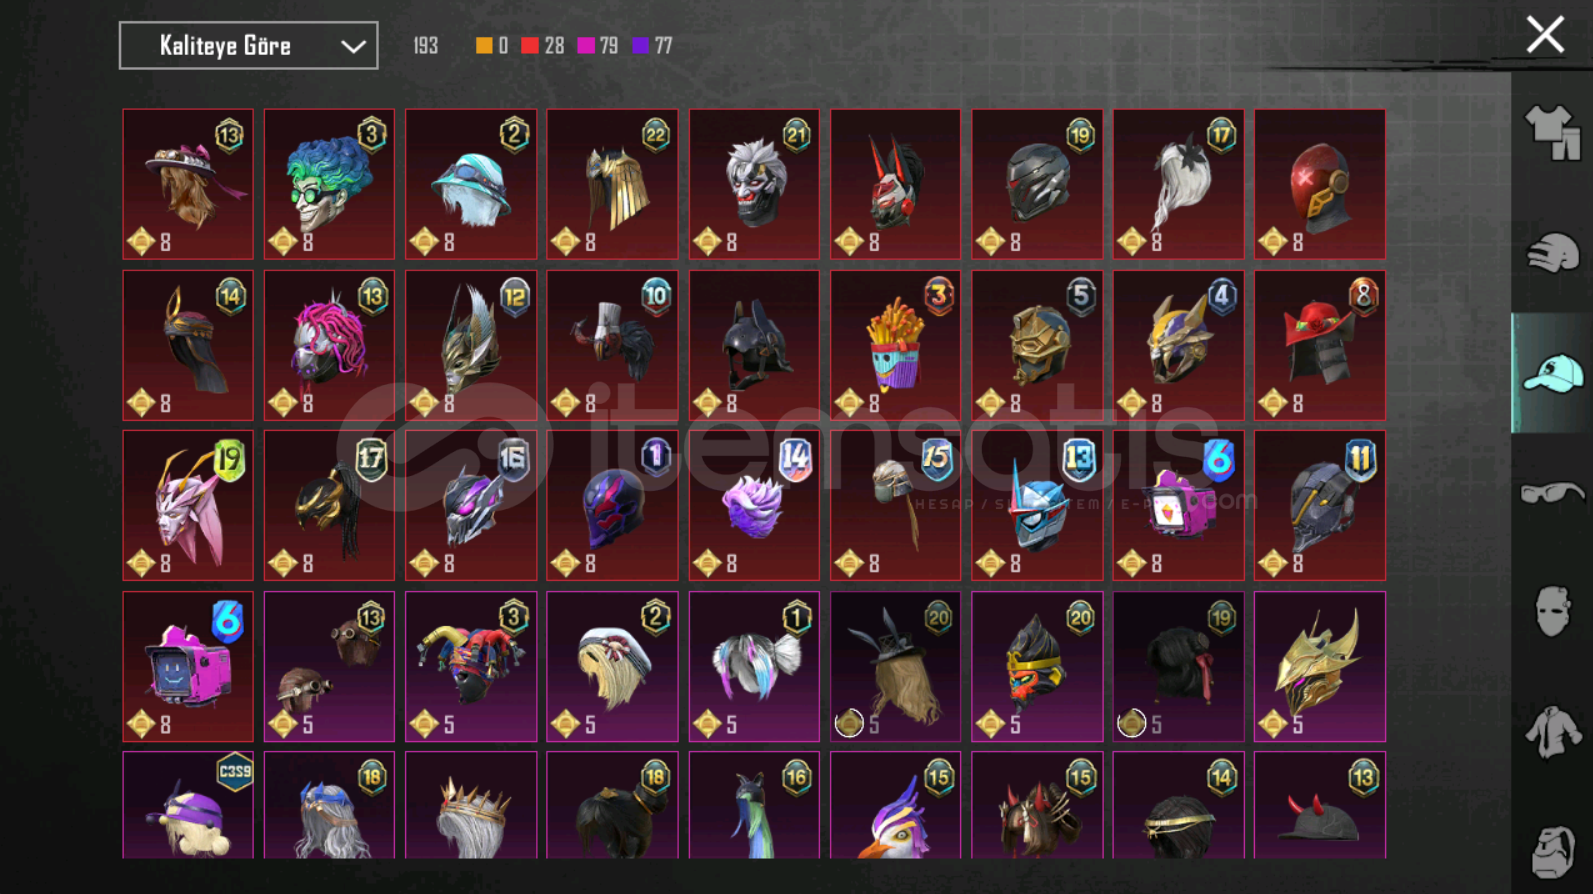The width and height of the screenshot is (1593, 894).
Task: Select the cap headgear category tab
Action: point(1552,373)
